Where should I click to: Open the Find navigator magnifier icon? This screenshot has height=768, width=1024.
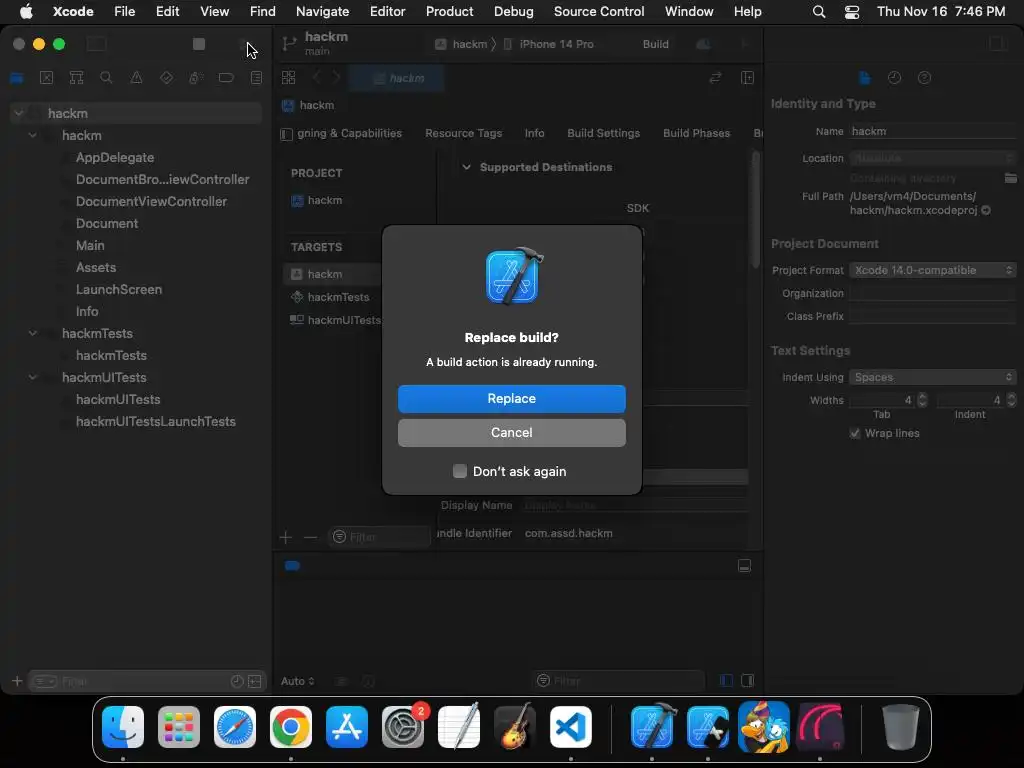(x=106, y=78)
